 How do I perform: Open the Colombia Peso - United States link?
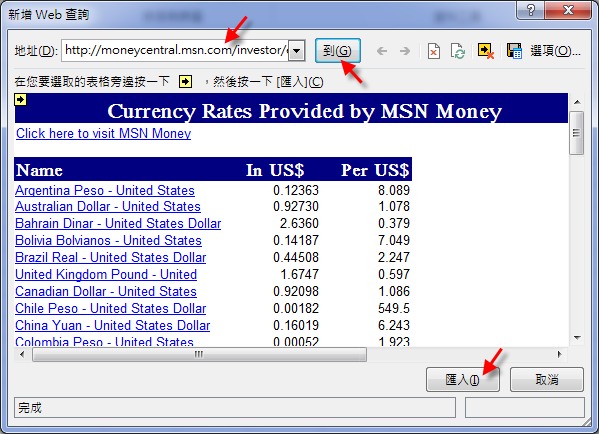coord(104,341)
